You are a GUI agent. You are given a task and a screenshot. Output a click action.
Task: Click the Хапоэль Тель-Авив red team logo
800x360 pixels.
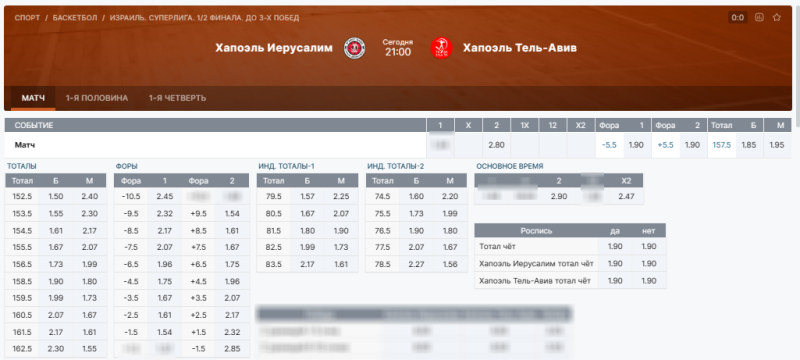[x=441, y=48]
